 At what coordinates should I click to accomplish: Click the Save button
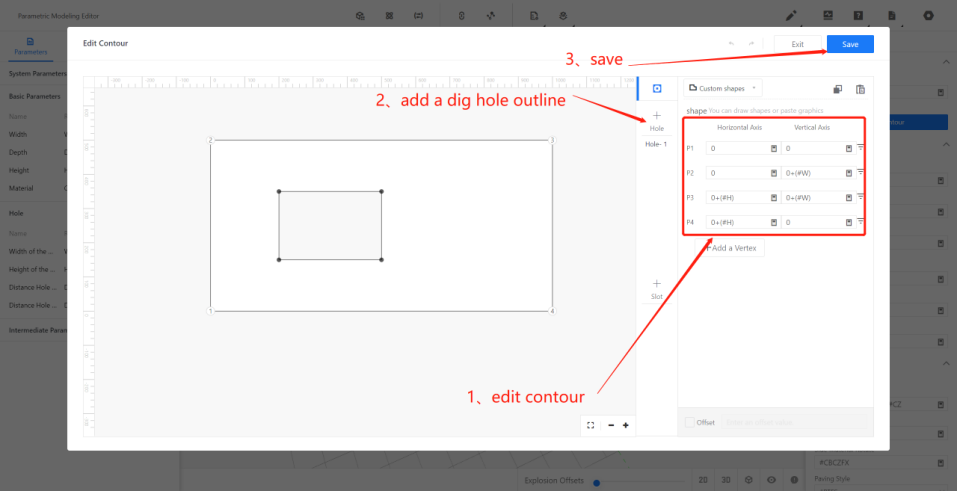pyautogui.click(x=850, y=44)
